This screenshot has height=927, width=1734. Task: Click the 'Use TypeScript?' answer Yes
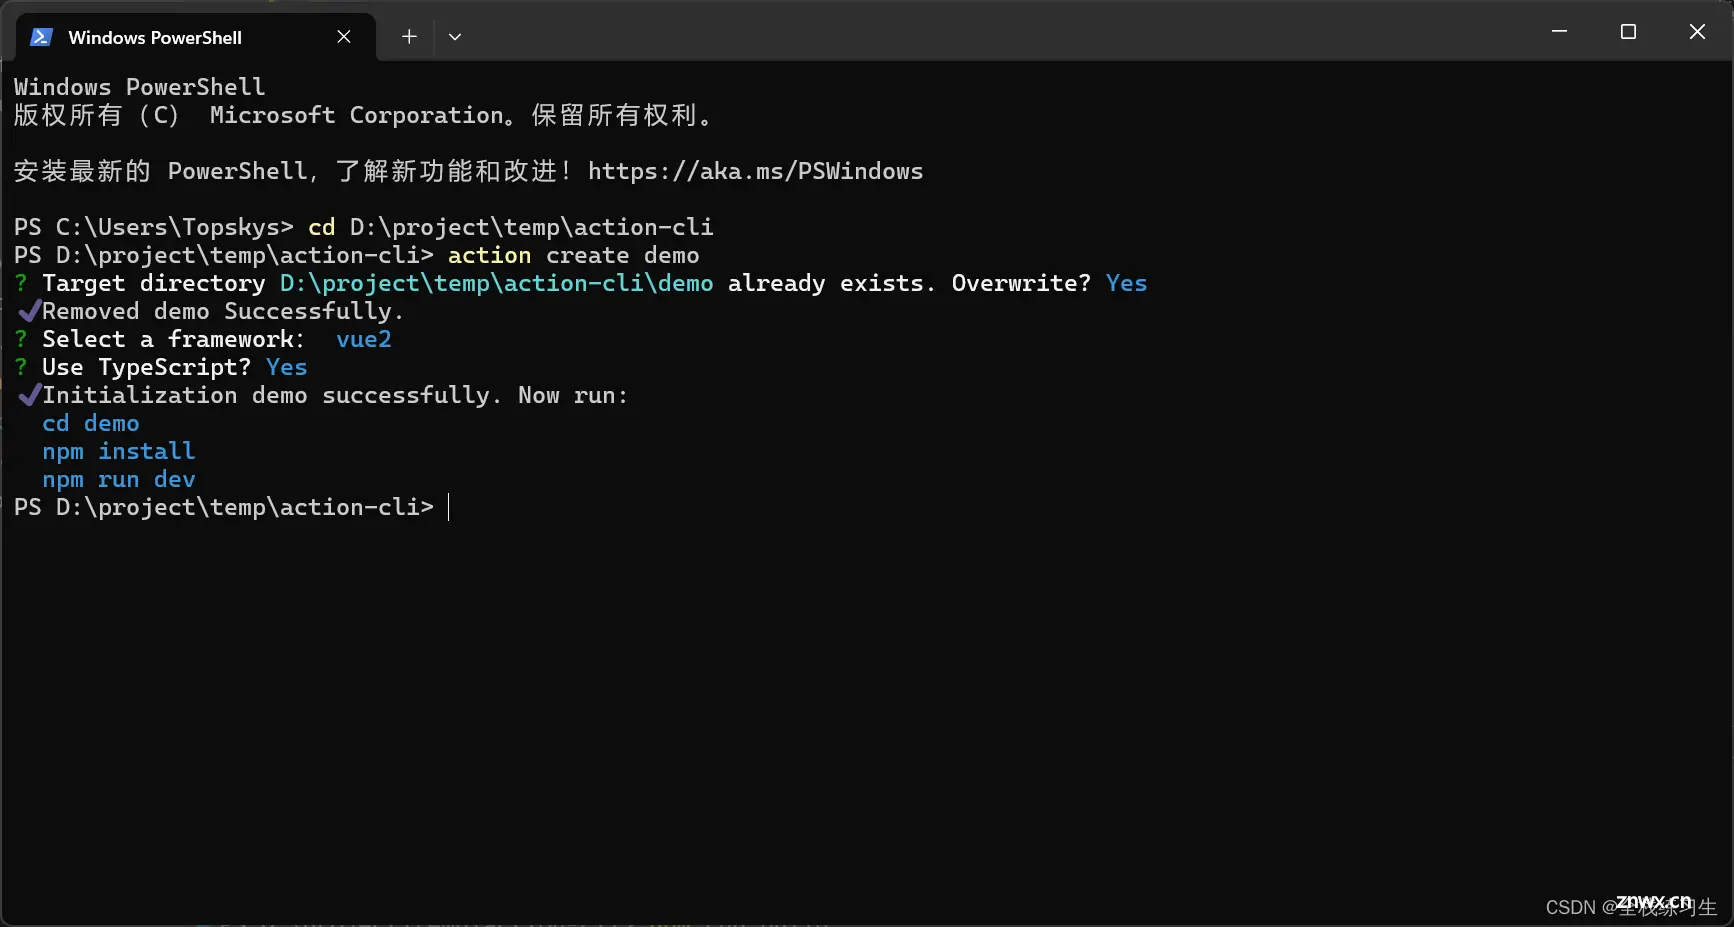(x=286, y=367)
